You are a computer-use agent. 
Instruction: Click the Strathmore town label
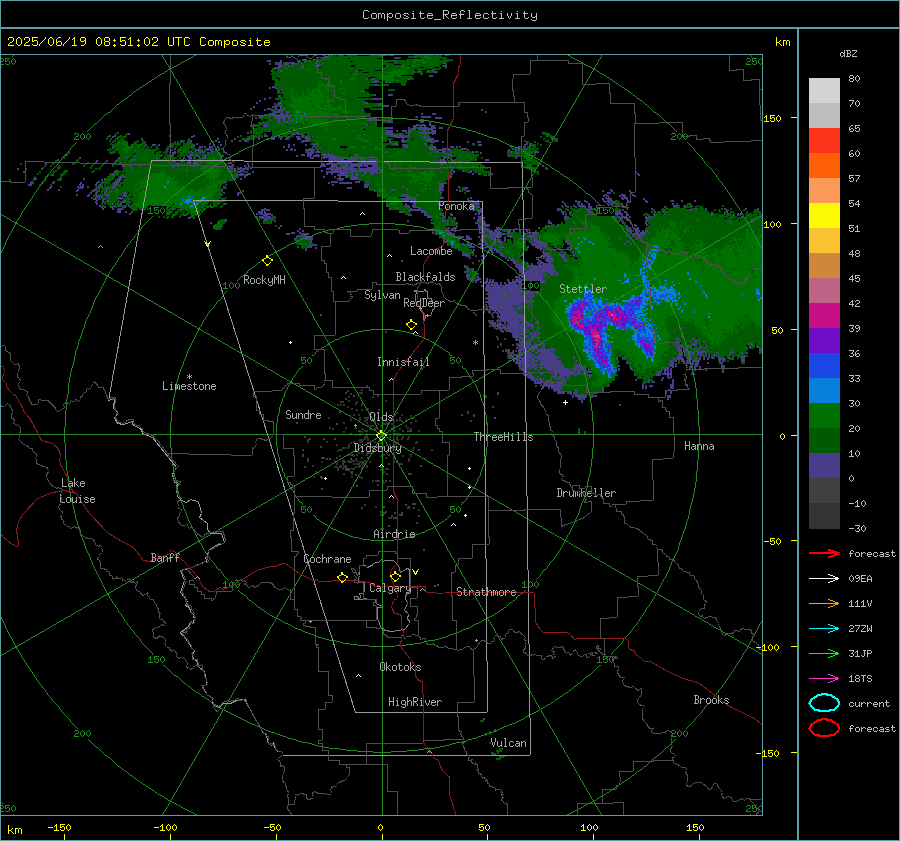486,592
